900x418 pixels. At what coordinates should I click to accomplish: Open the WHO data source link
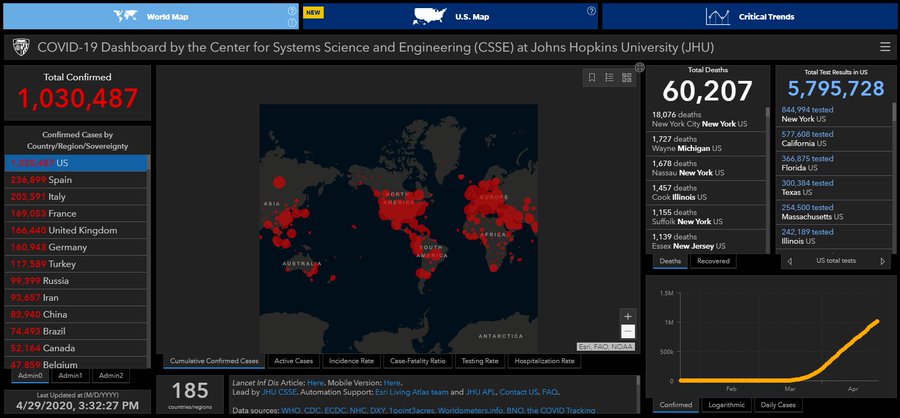coord(291,411)
